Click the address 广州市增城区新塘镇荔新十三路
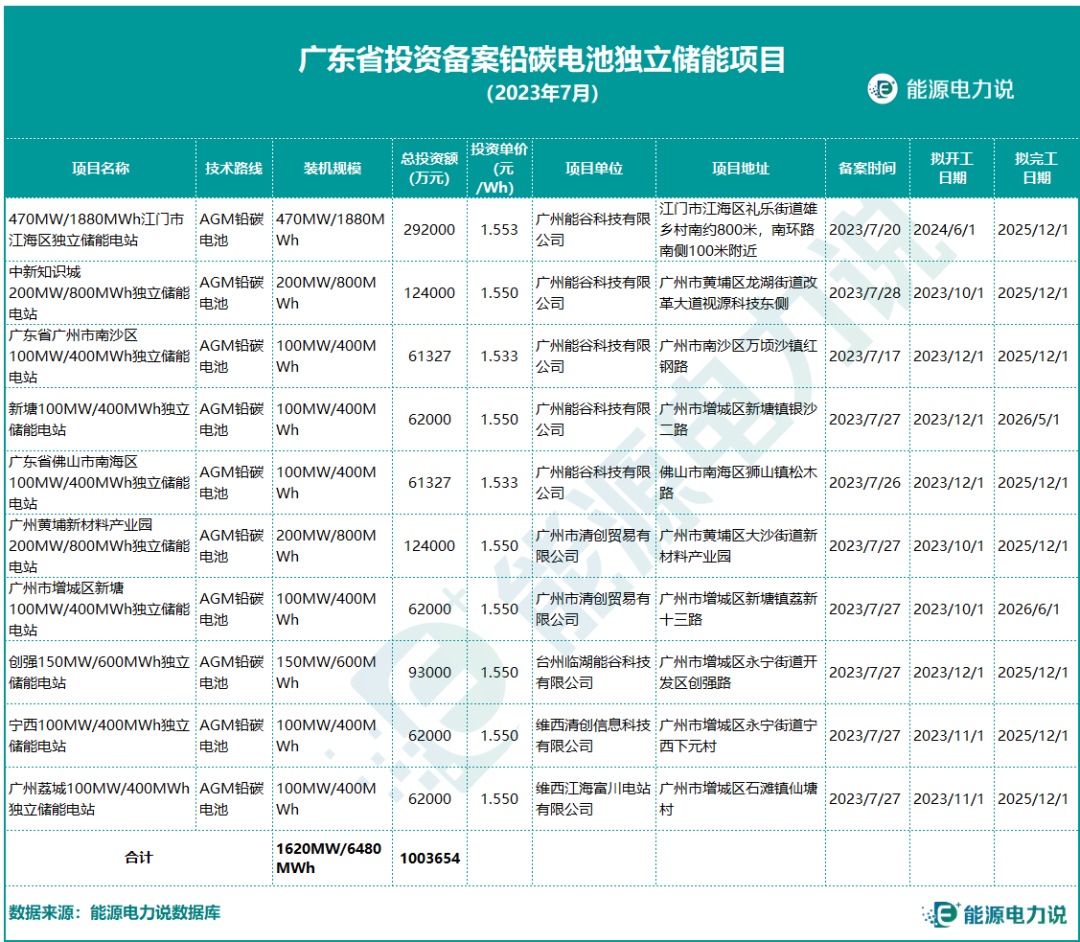This screenshot has height=942, width=1080. point(738,609)
